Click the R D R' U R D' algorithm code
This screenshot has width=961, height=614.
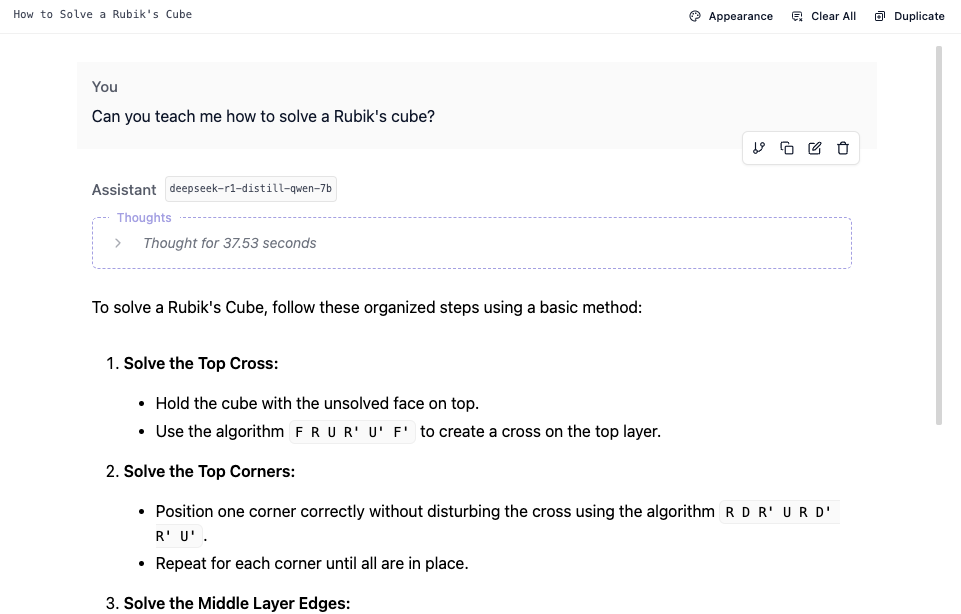779,512
